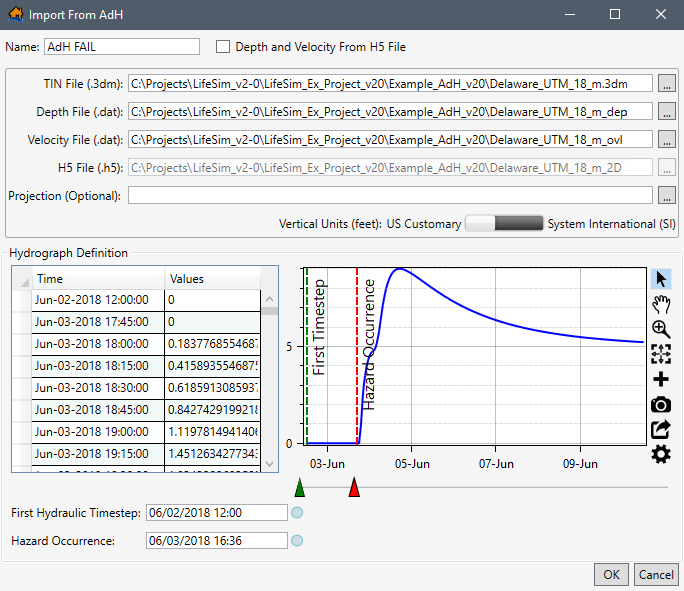
Task: Click into the TIN File path field
Action: click(390, 83)
